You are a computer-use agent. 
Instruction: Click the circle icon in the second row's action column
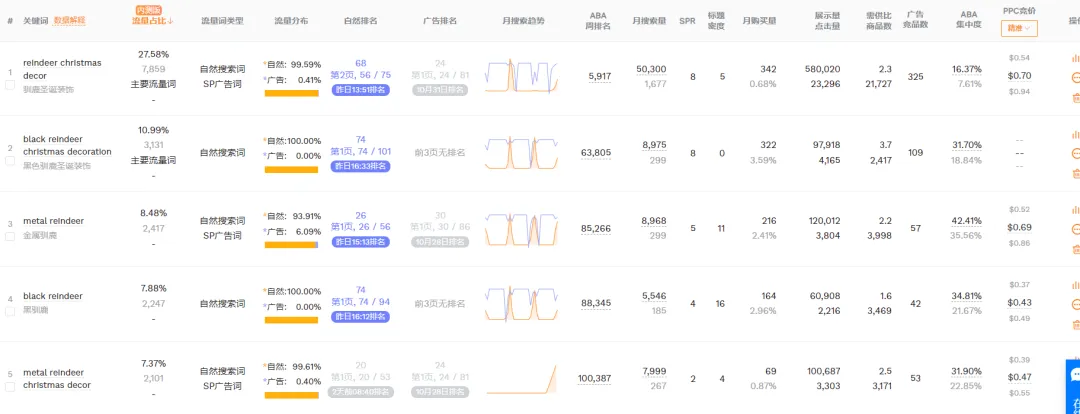[x=1076, y=154]
